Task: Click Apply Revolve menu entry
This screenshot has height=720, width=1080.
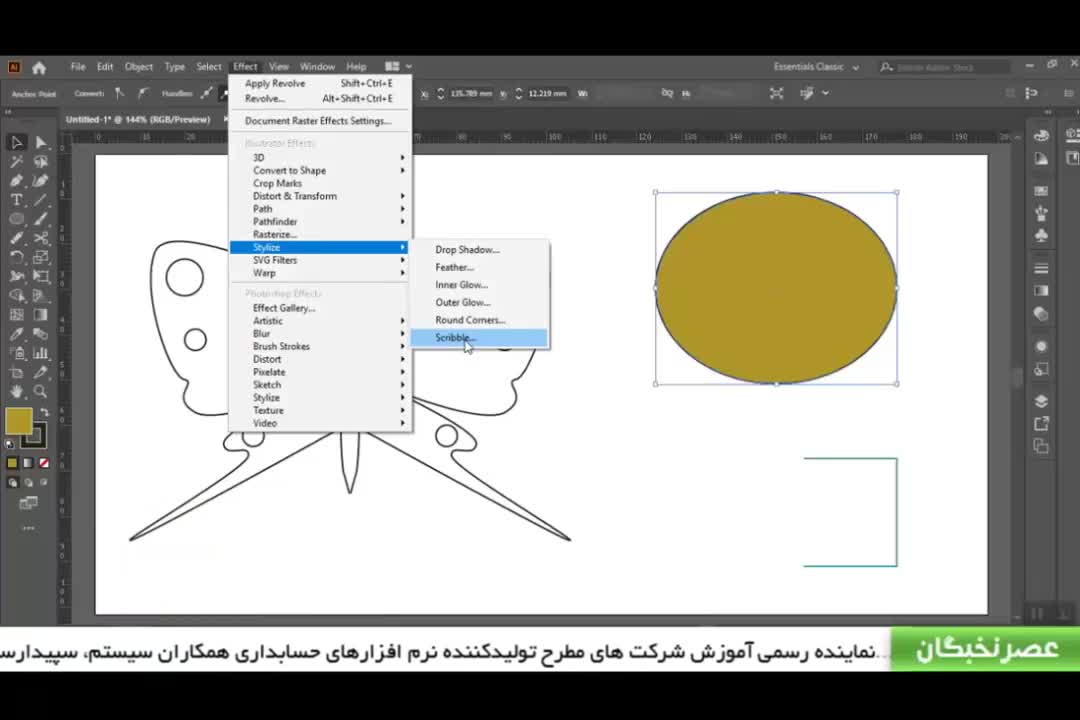Action: tap(320, 83)
